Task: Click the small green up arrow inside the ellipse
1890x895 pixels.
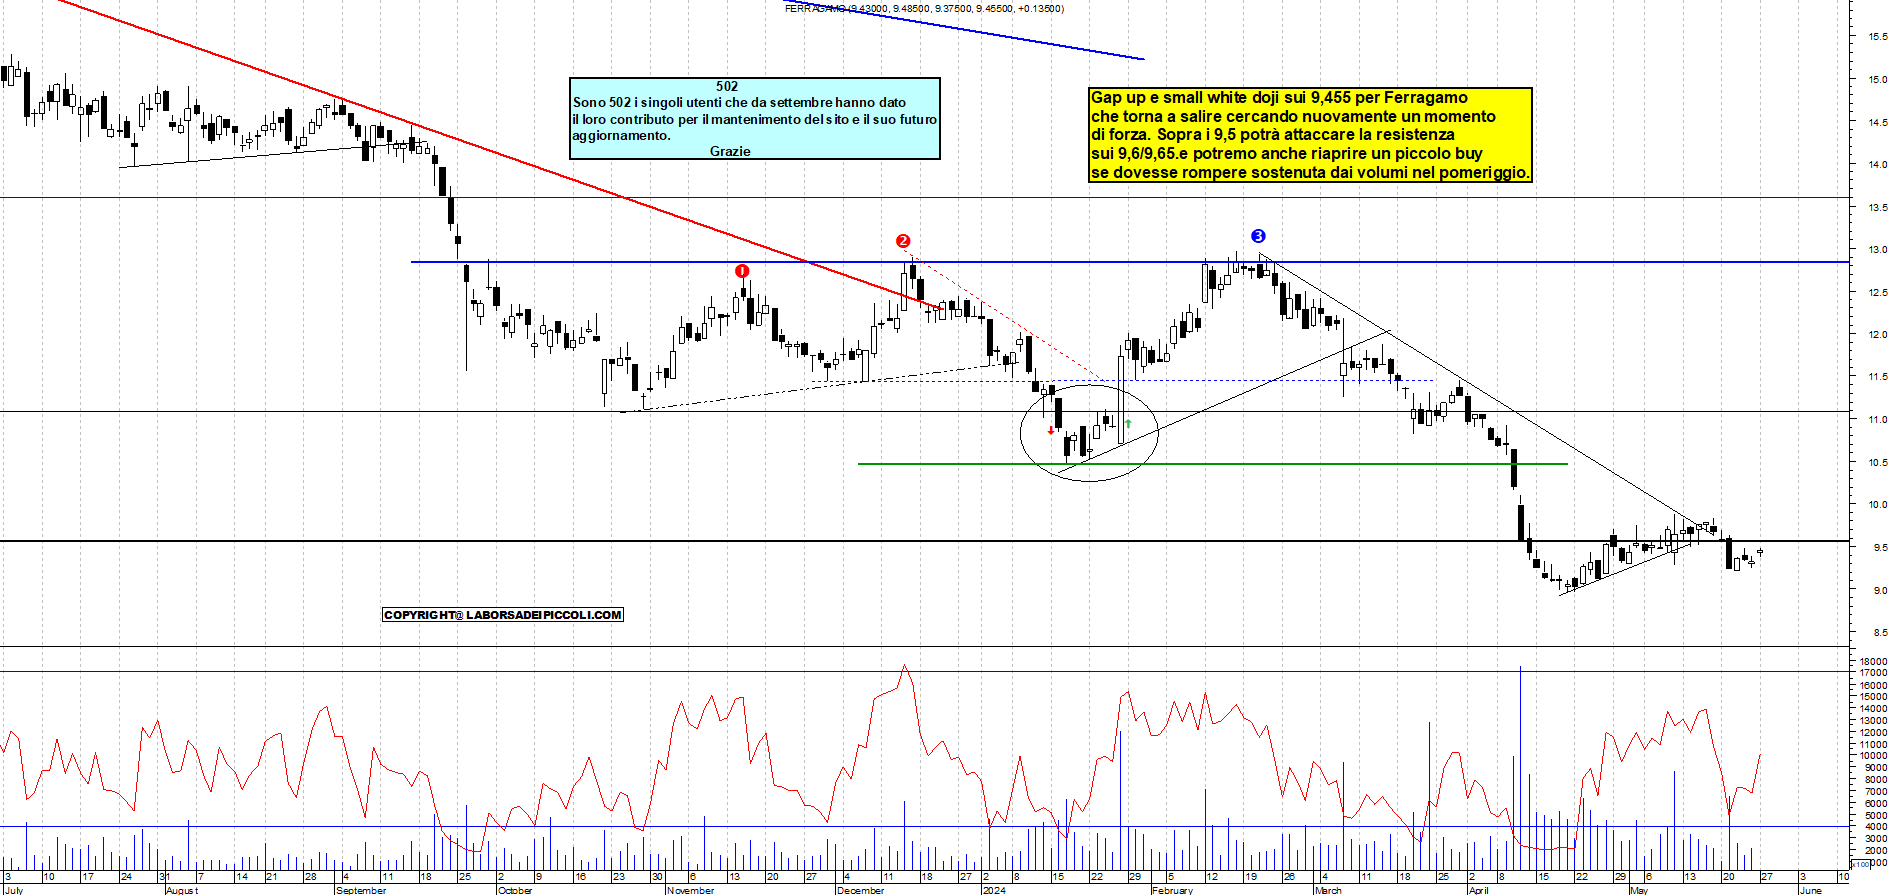Action: 1128,424
